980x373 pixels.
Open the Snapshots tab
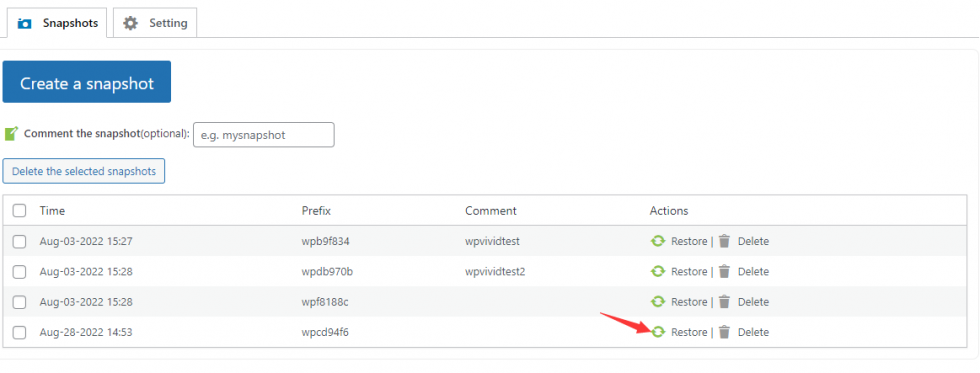point(58,23)
